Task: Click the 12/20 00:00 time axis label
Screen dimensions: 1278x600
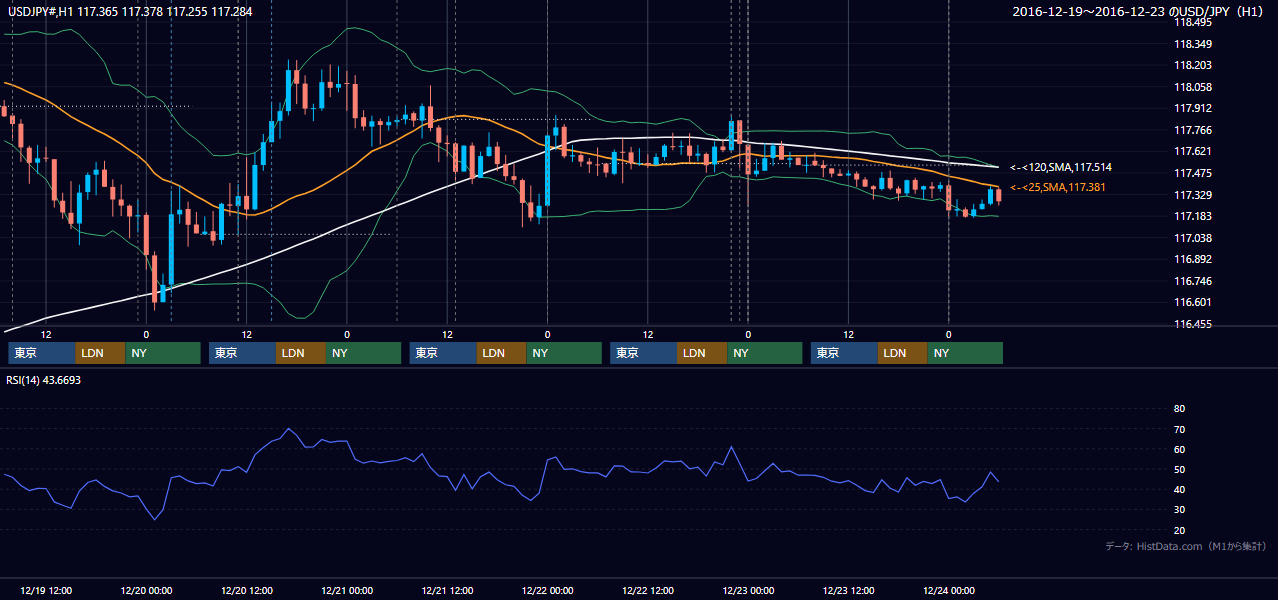Action: 146,590
